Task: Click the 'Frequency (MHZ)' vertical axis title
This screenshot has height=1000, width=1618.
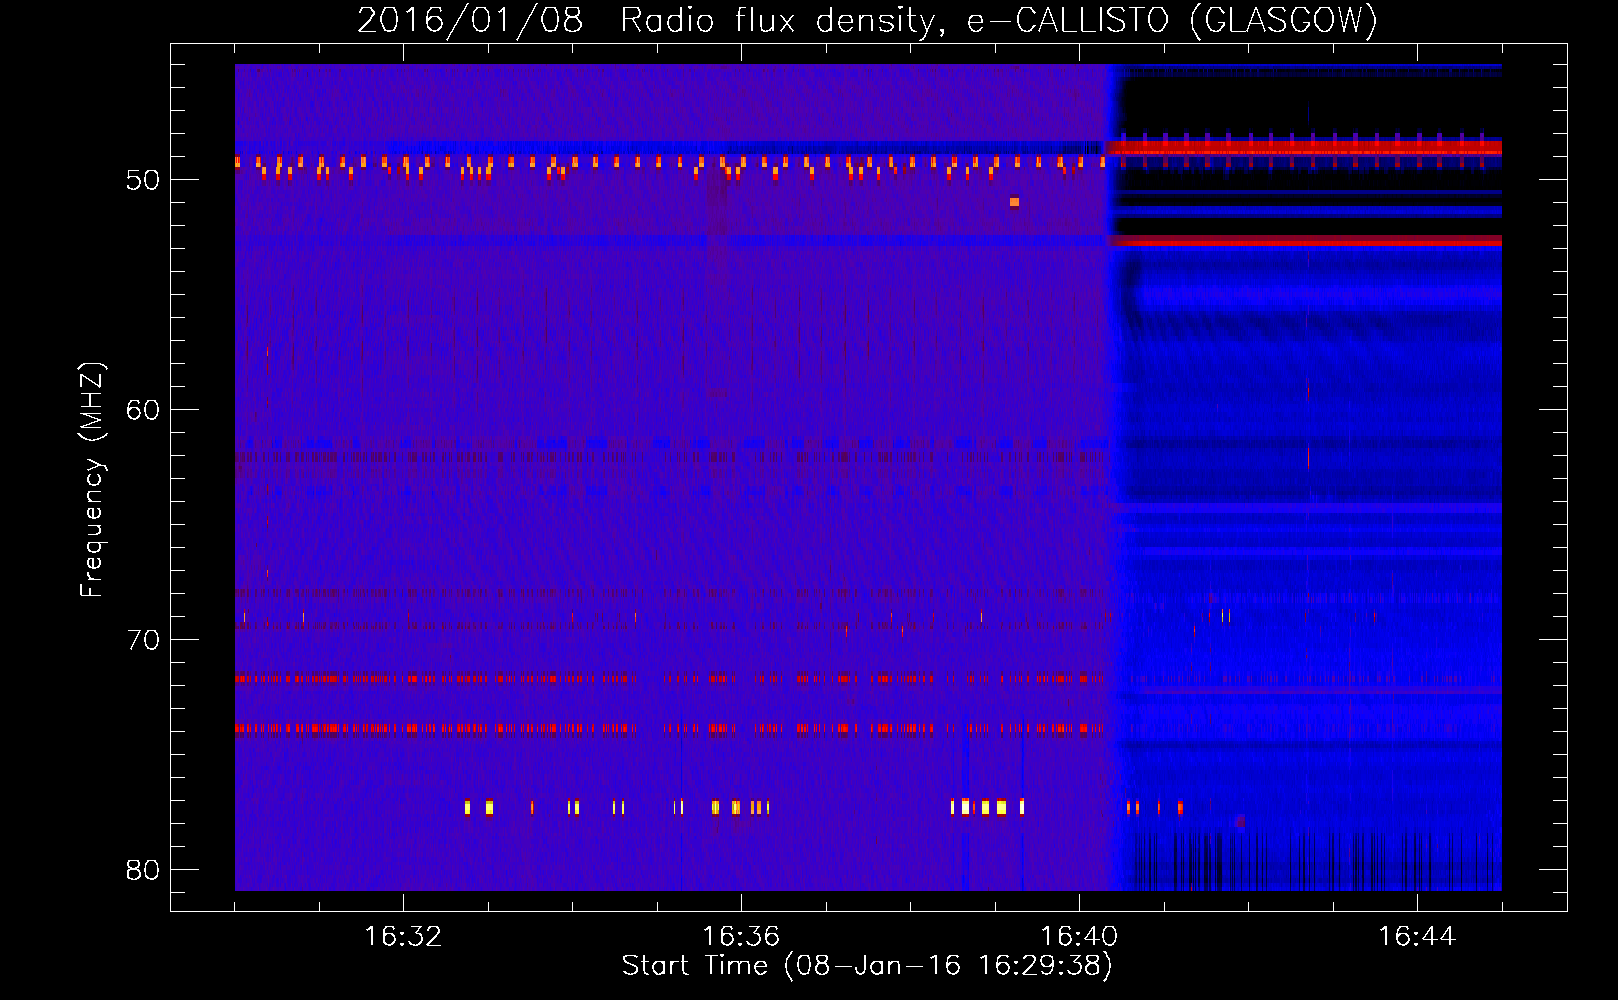Action: pos(92,480)
